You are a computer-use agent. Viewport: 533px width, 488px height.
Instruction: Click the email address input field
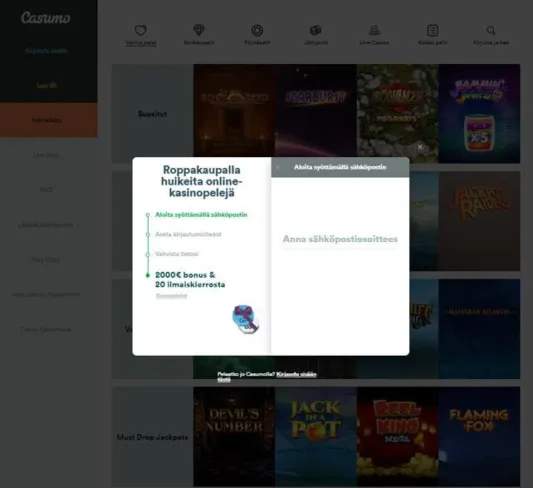coord(340,239)
